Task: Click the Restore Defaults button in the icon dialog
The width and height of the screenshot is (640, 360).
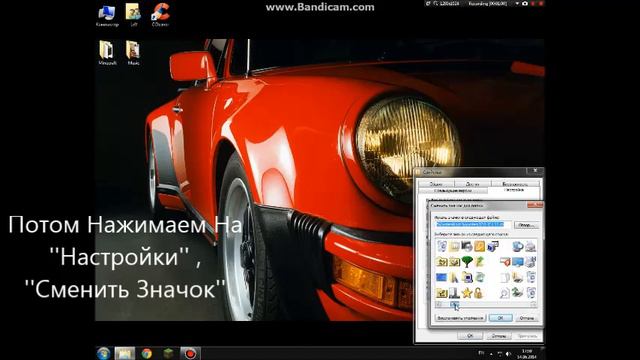Action: 460,318
